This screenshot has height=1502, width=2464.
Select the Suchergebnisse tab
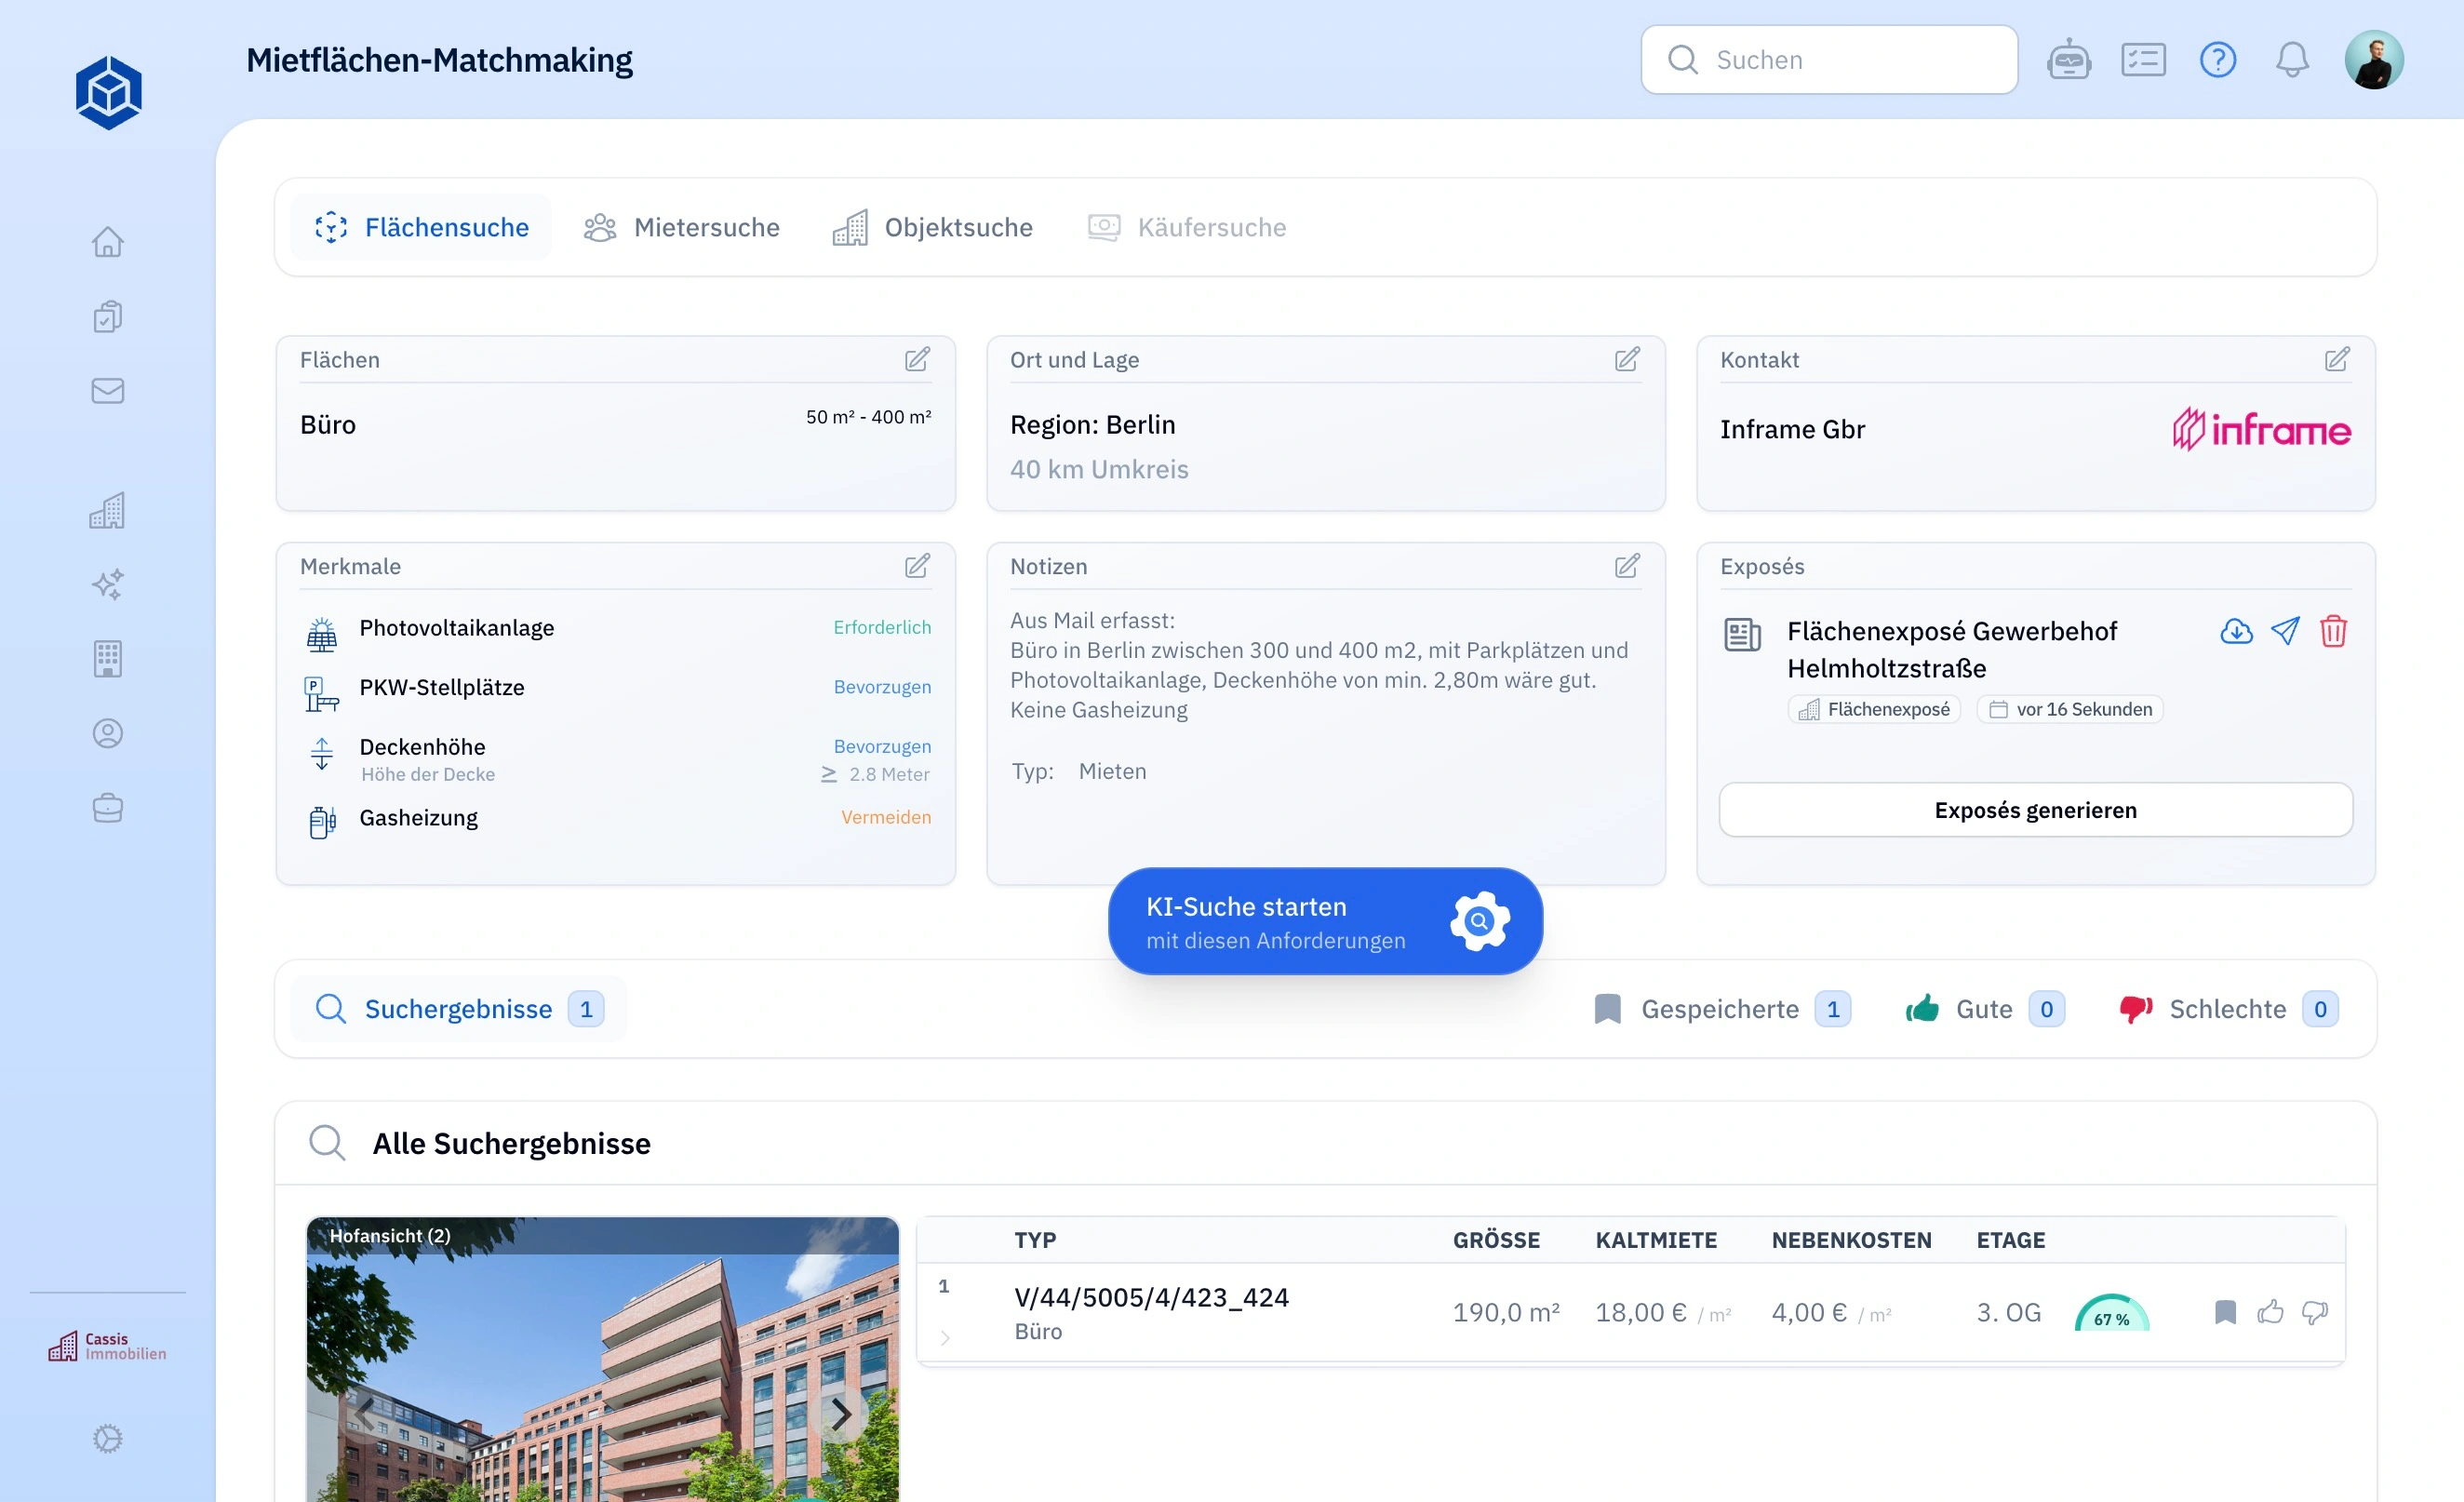[x=459, y=1009]
